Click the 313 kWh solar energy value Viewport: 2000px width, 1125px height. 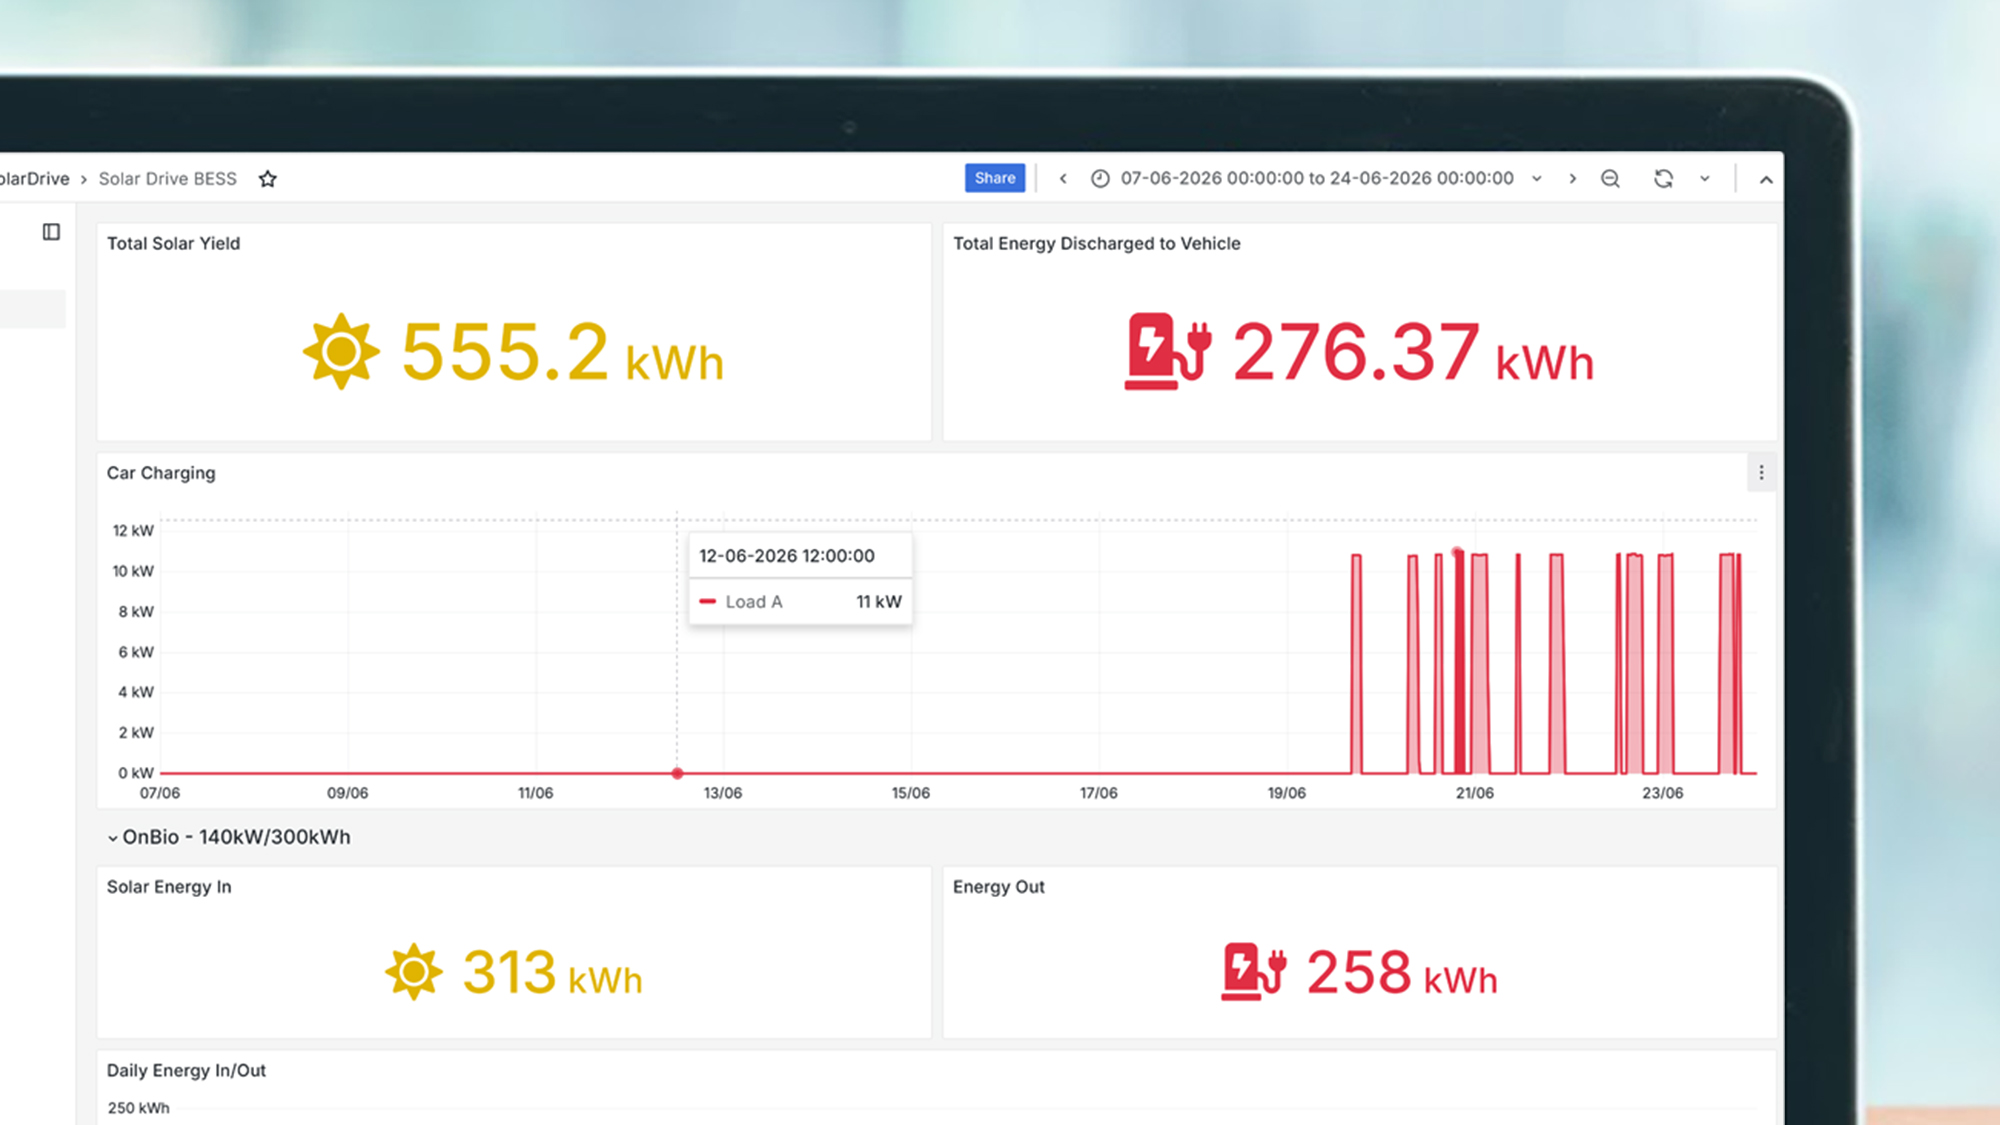coord(552,972)
